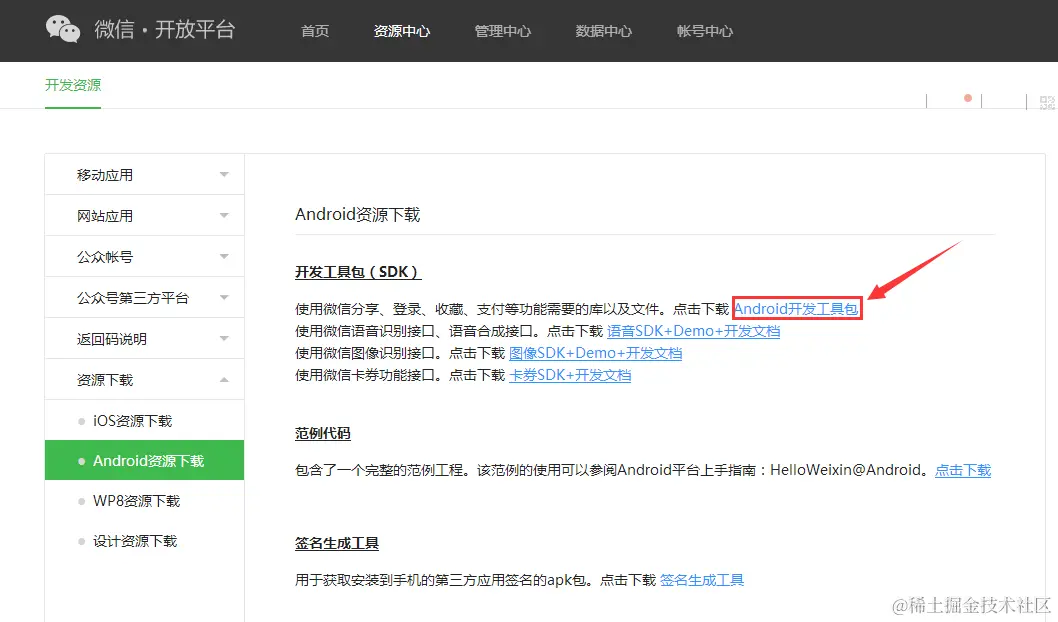Open 设计资源下载 in the sidebar
Screen dimensions: 1058x622
(144, 541)
